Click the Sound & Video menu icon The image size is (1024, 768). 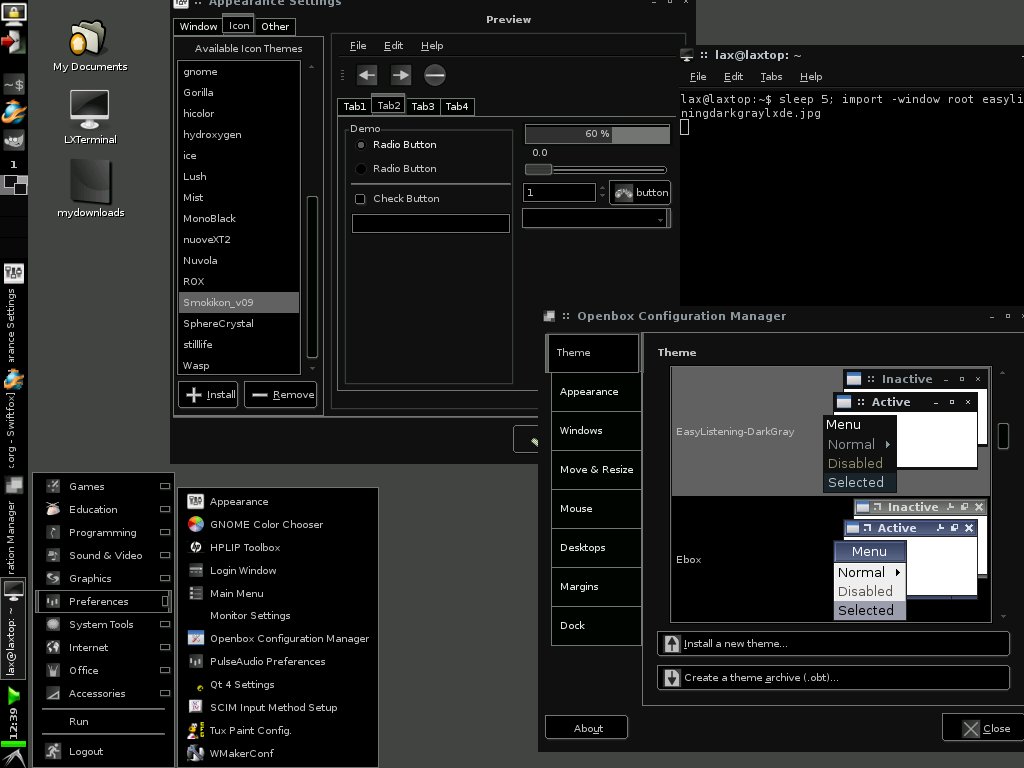[54, 555]
